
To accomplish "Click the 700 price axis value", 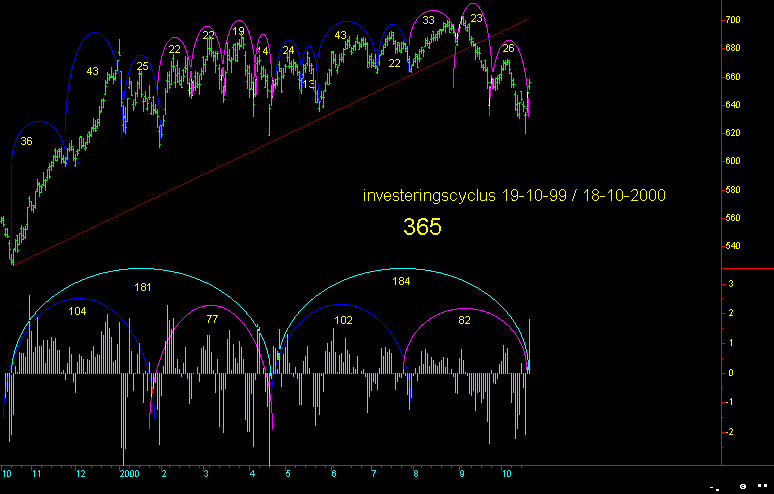I will [x=733, y=20].
